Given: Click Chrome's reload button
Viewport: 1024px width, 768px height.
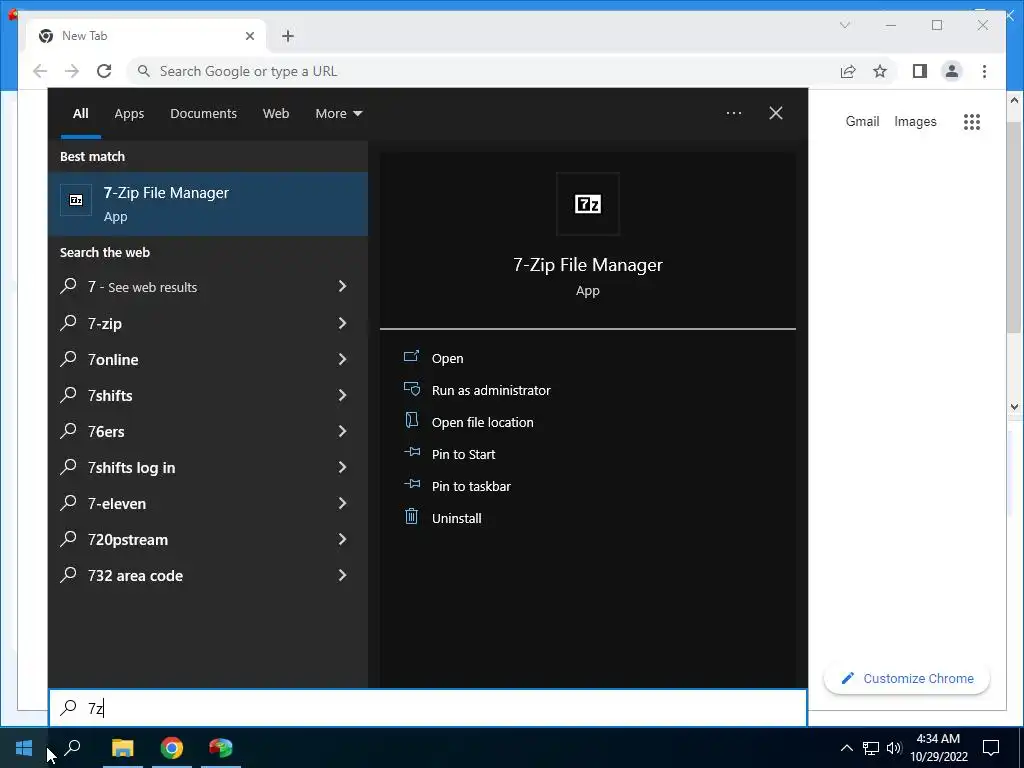Looking at the screenshot, I should pyautogui.click(x=104, y=71).
